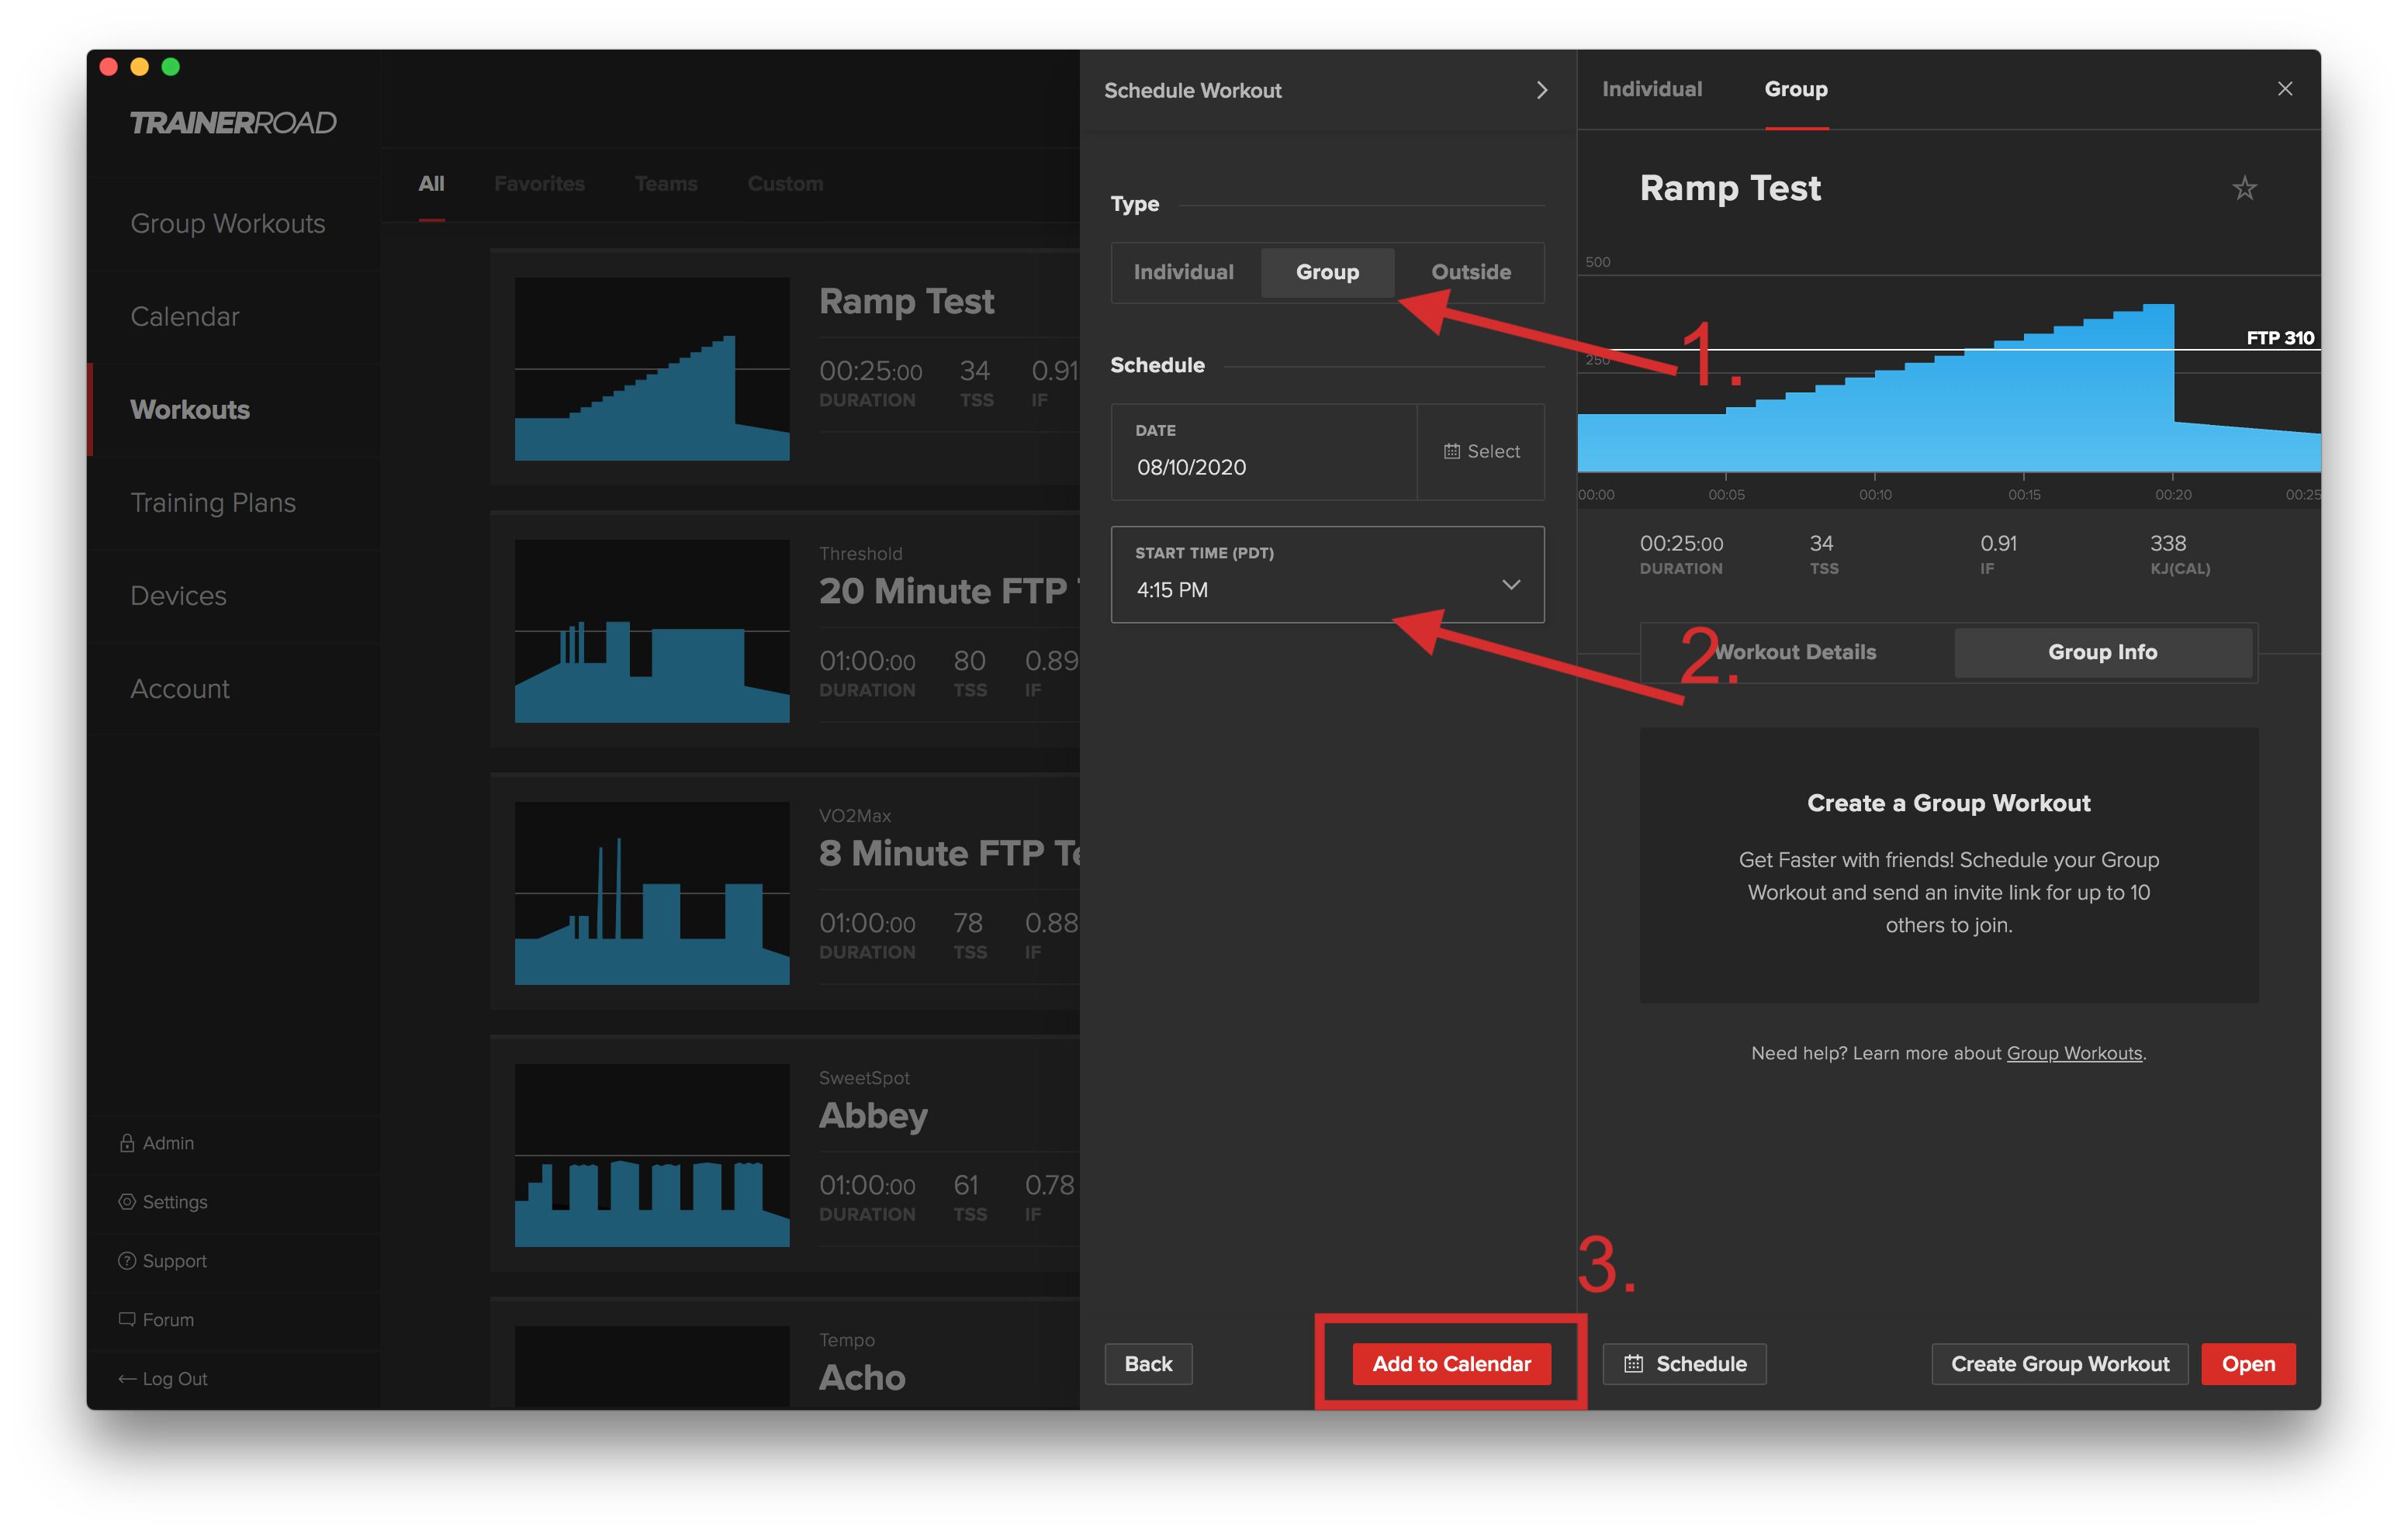Follow the Group Workouts help link
This screenshot has width=2408, height=1534.
2074,1053
